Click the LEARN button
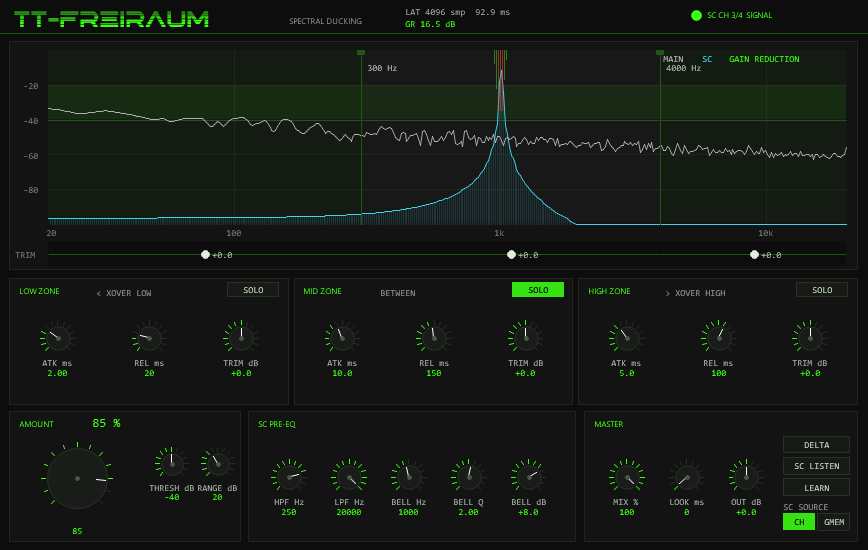Viewport: 868px width, 550px height. pyautogui.click(x=817, y=487)
